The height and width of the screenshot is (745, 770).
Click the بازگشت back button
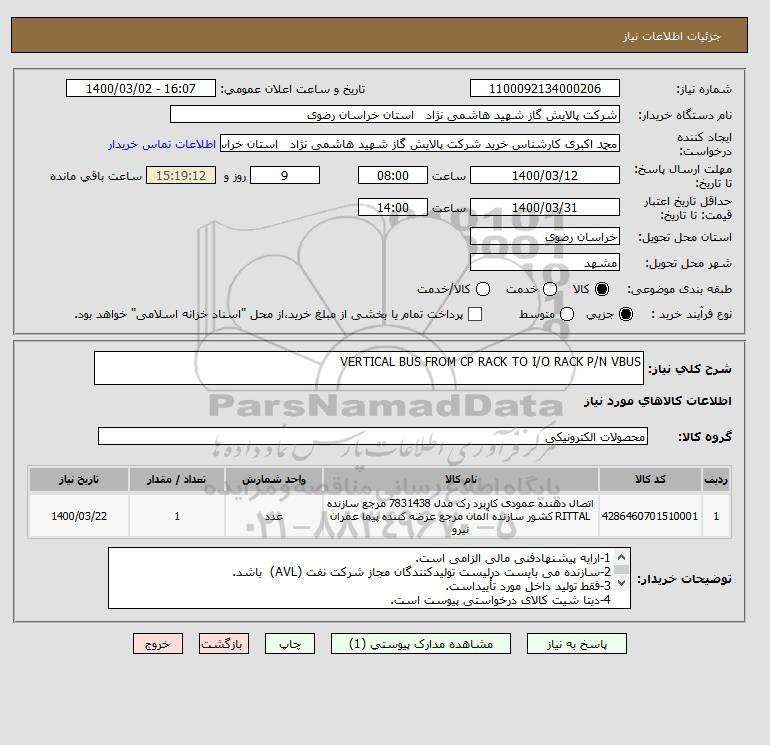tap(224, 644)
